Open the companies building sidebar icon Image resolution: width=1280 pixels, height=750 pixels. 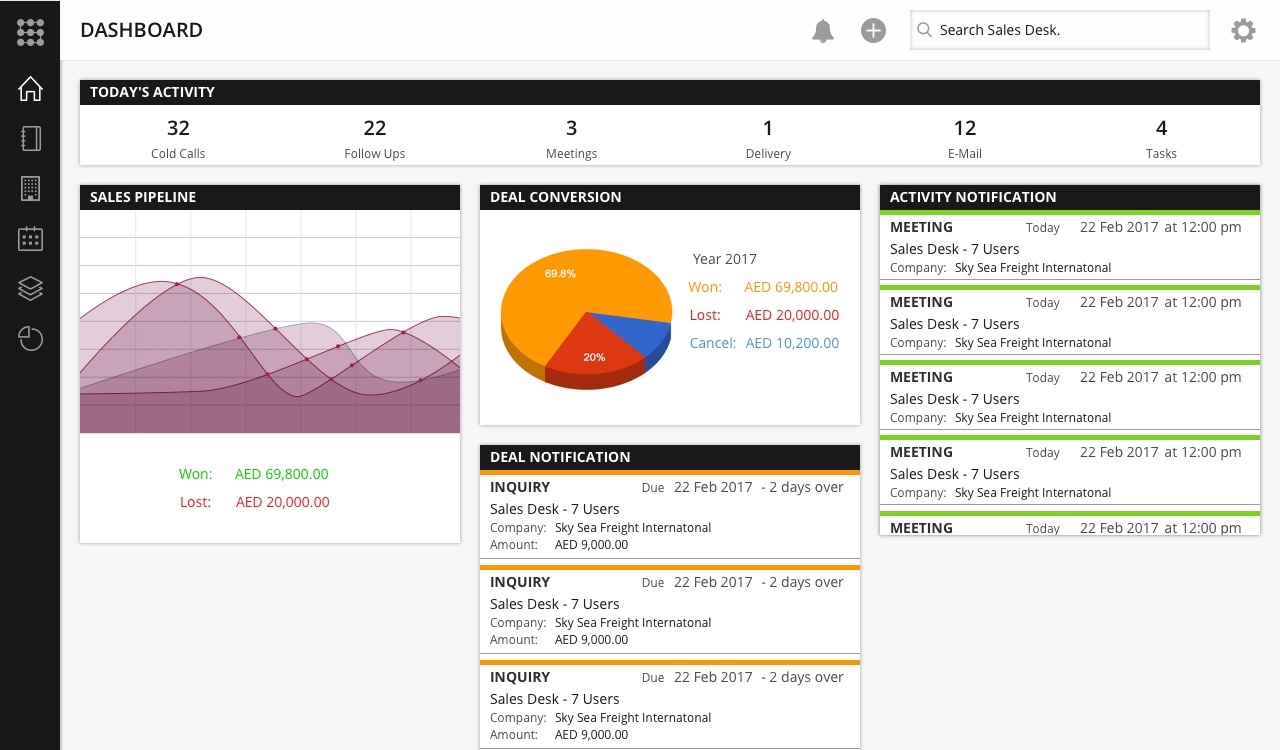(x=30, y=188)
